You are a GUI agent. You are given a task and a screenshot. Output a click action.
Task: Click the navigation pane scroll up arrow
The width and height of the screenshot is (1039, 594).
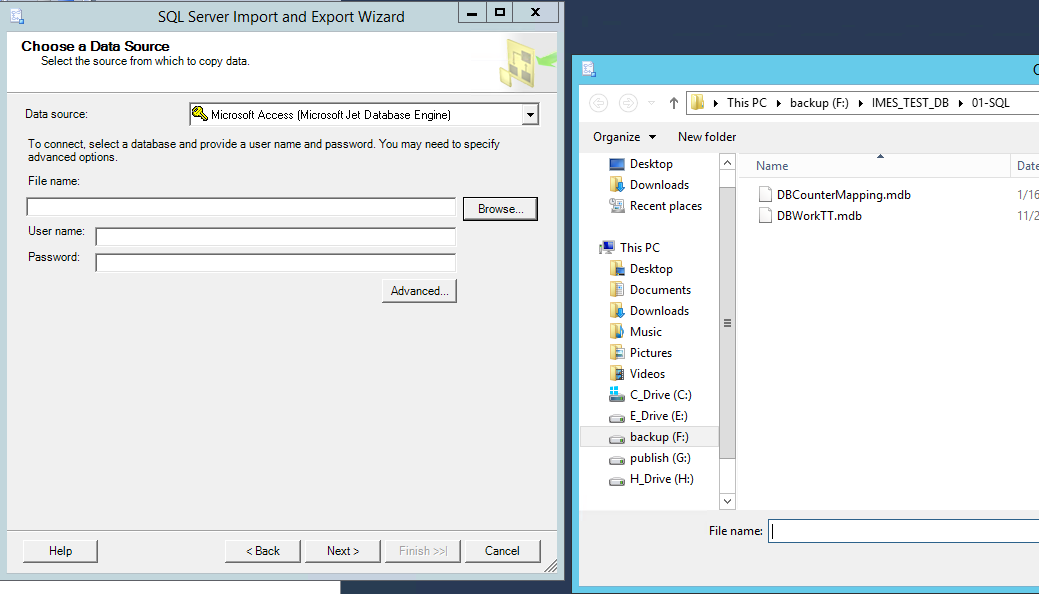[727, 162]
